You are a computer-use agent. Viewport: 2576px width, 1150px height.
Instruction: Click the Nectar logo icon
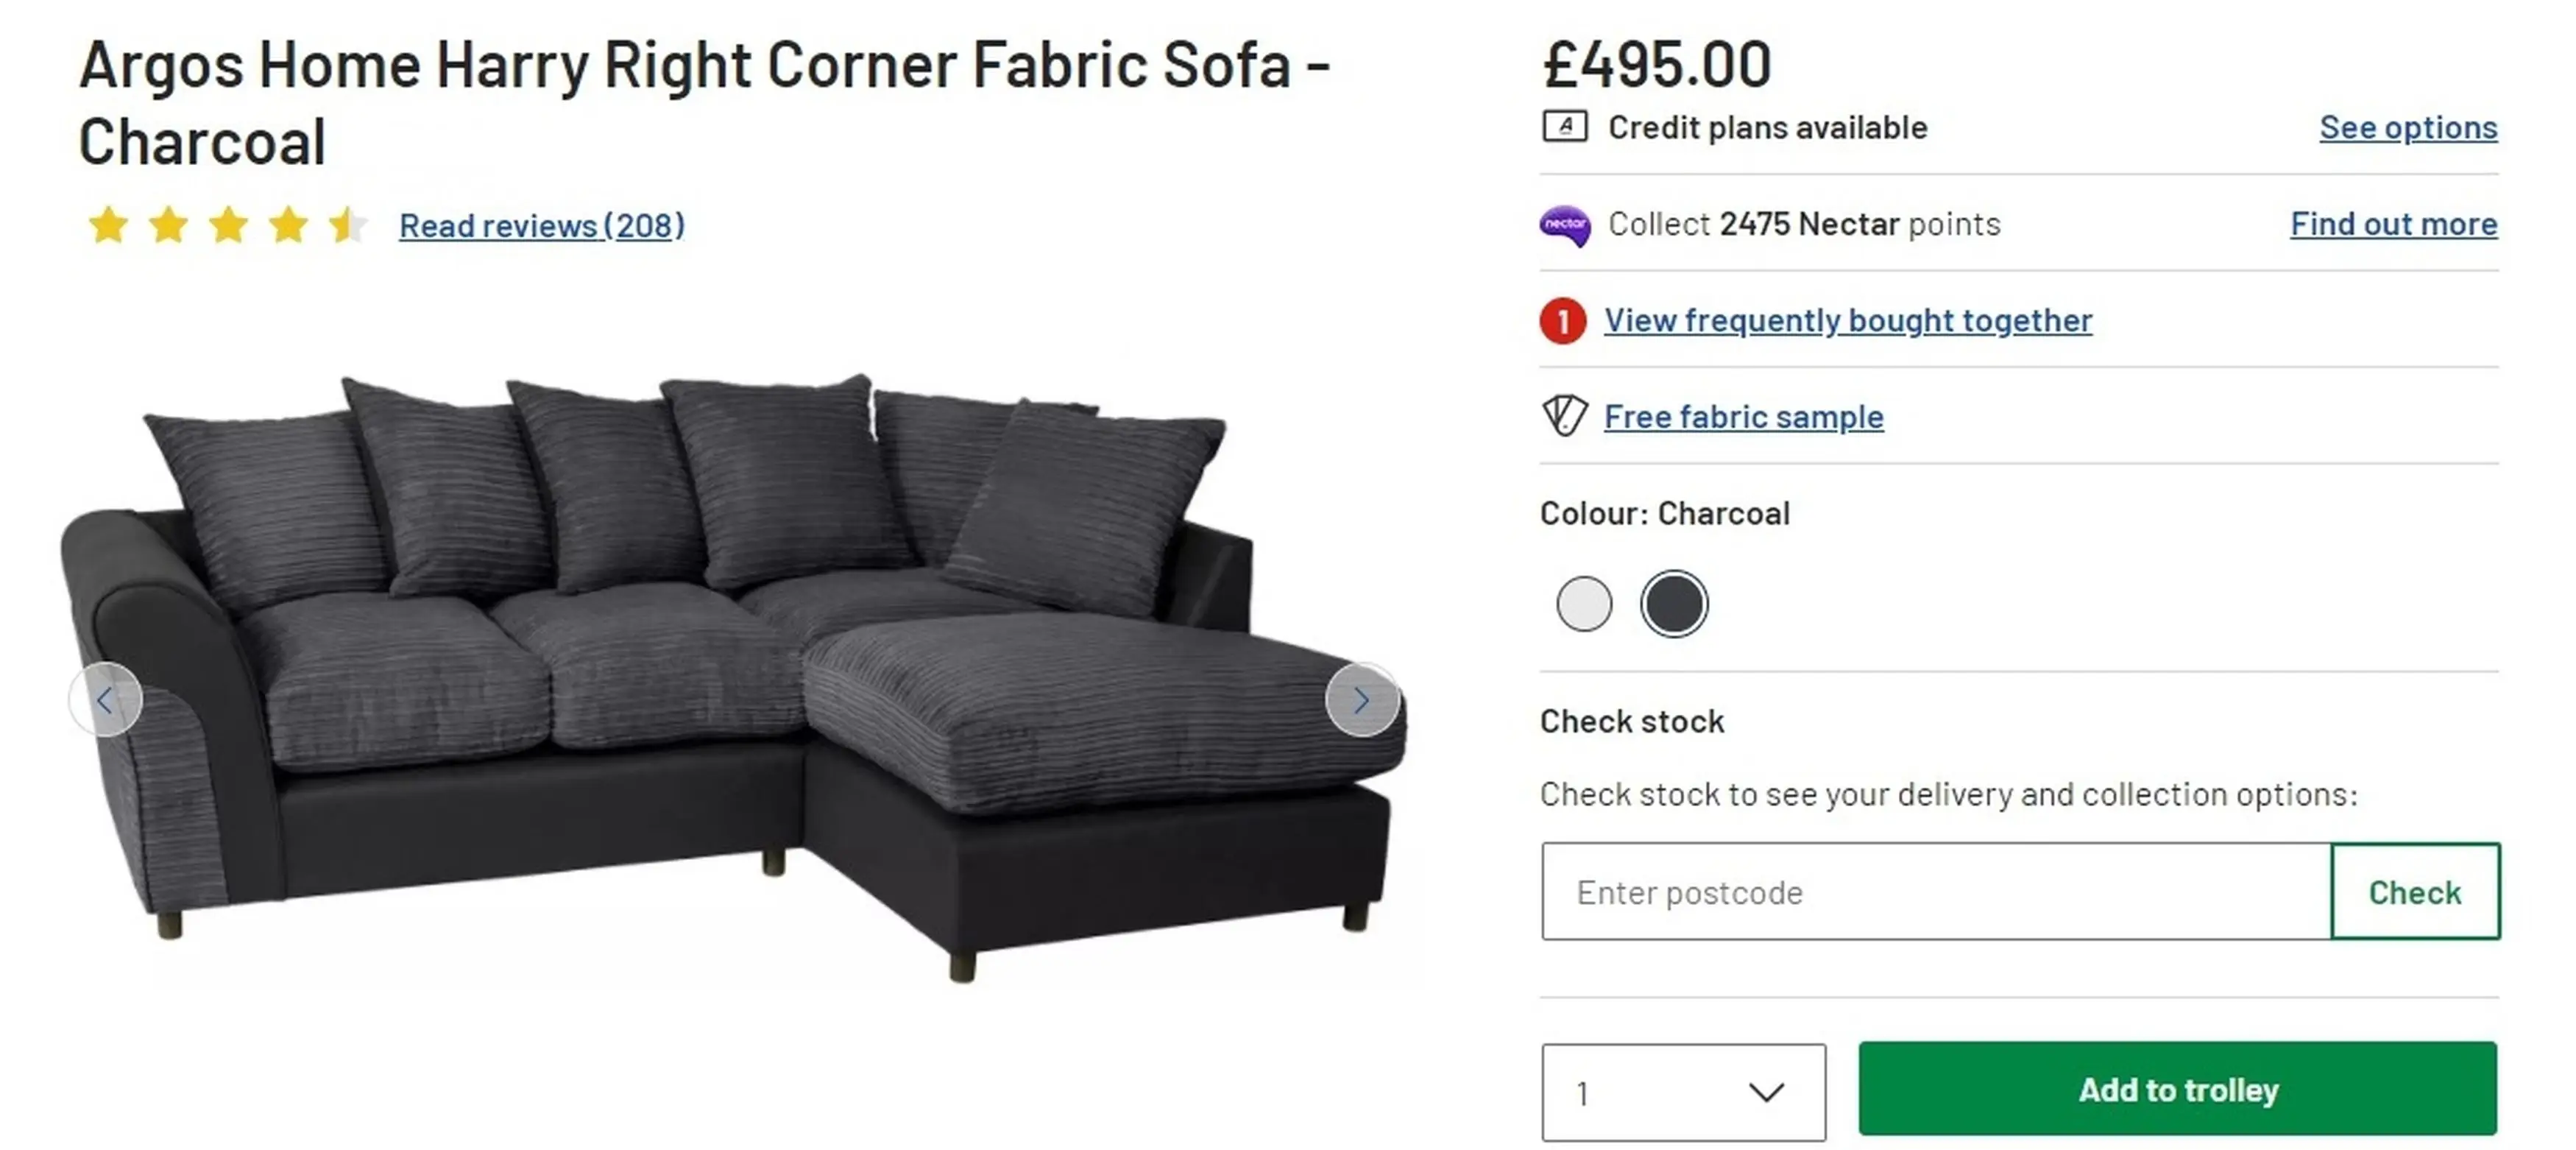coord(1564,225)
